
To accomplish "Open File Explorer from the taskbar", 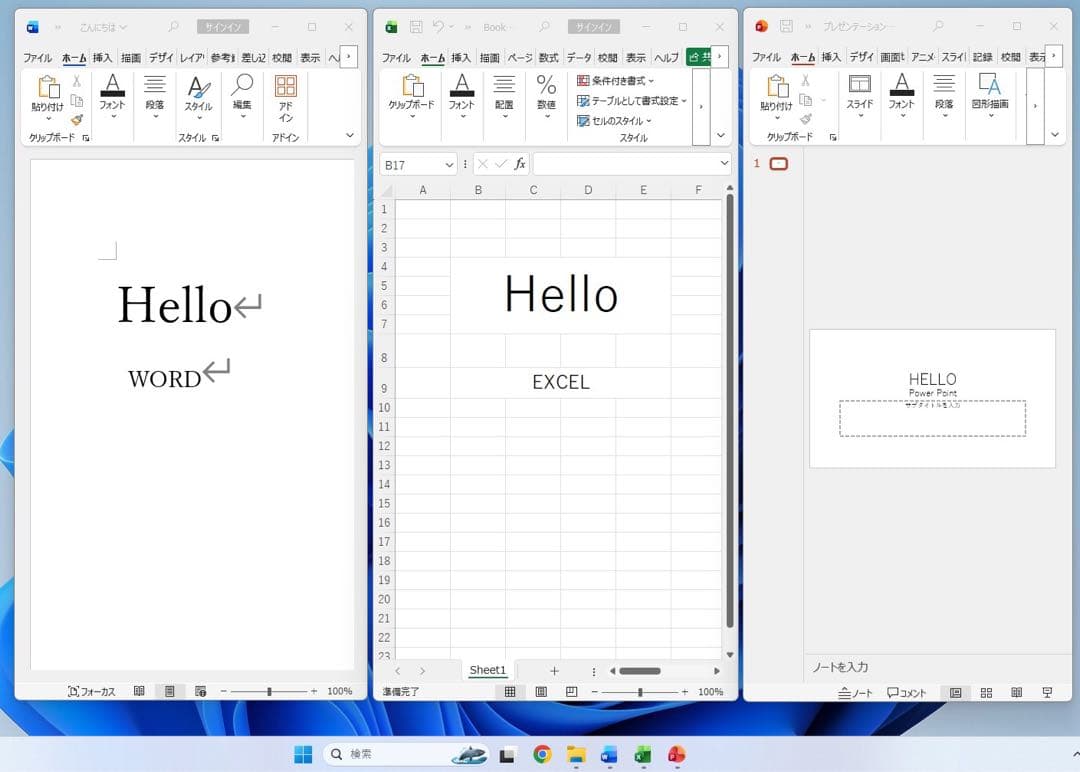I will pyautogui.click(x=576, y=755).
